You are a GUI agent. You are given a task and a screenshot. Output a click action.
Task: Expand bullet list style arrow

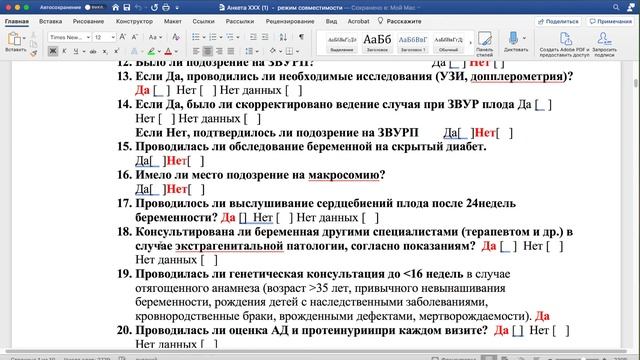pos(204,38)
